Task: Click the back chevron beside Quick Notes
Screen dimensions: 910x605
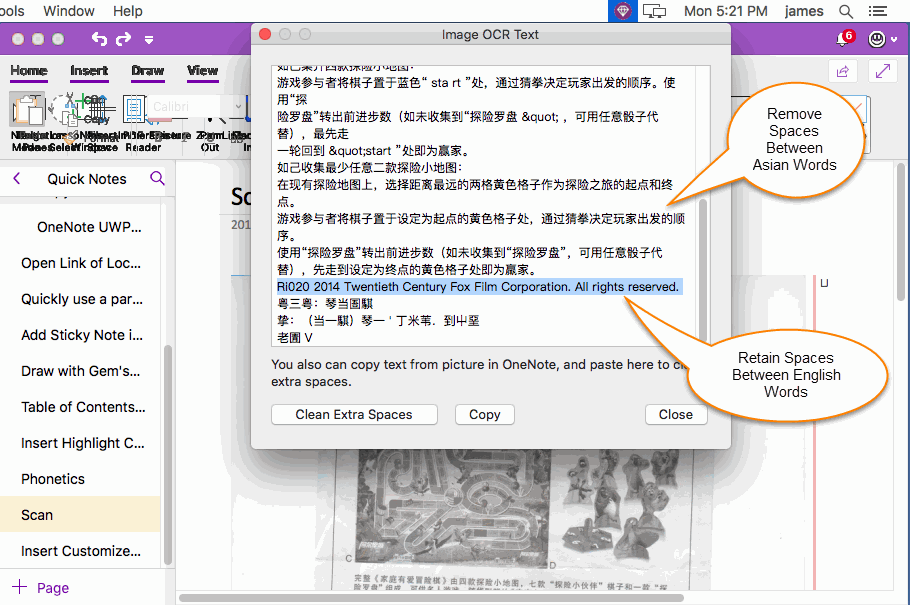Action: 17,178
